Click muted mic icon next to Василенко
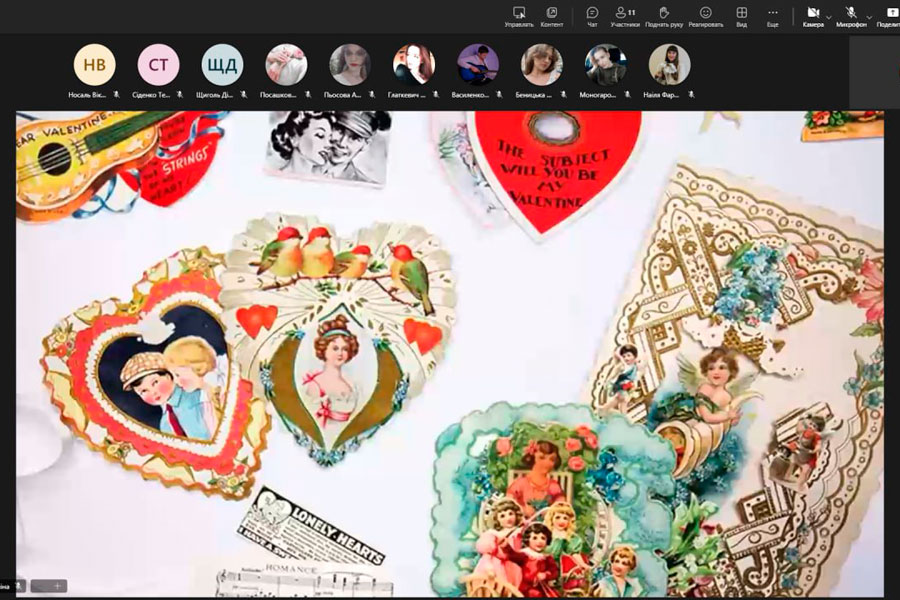This screenshot has width=900, height=600. pos(499,94)
